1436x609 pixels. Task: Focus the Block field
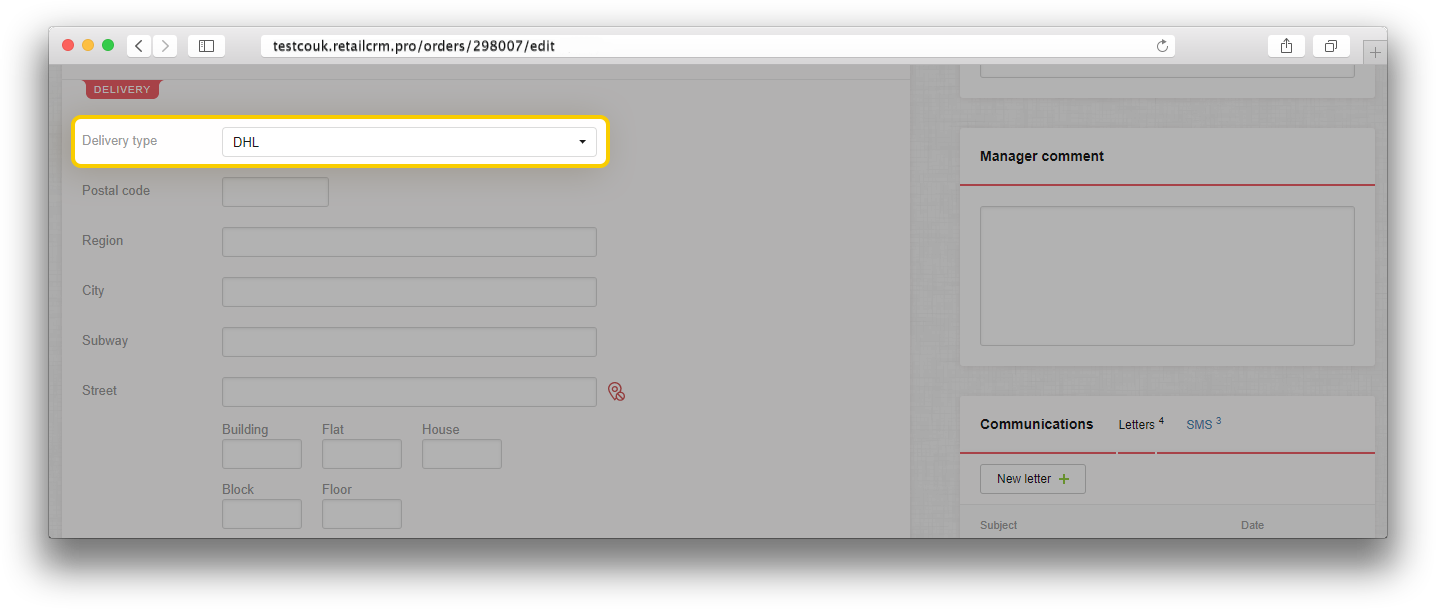click(x=262, y=514)
